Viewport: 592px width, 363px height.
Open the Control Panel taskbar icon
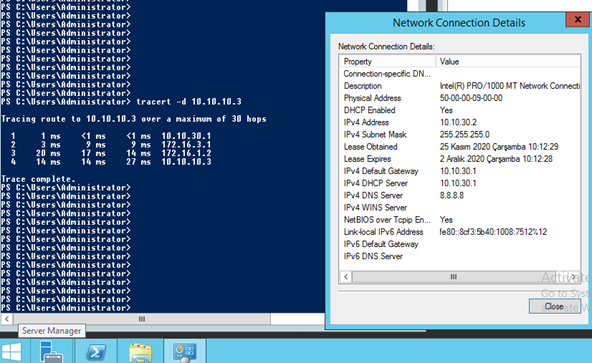pos(185,352)
